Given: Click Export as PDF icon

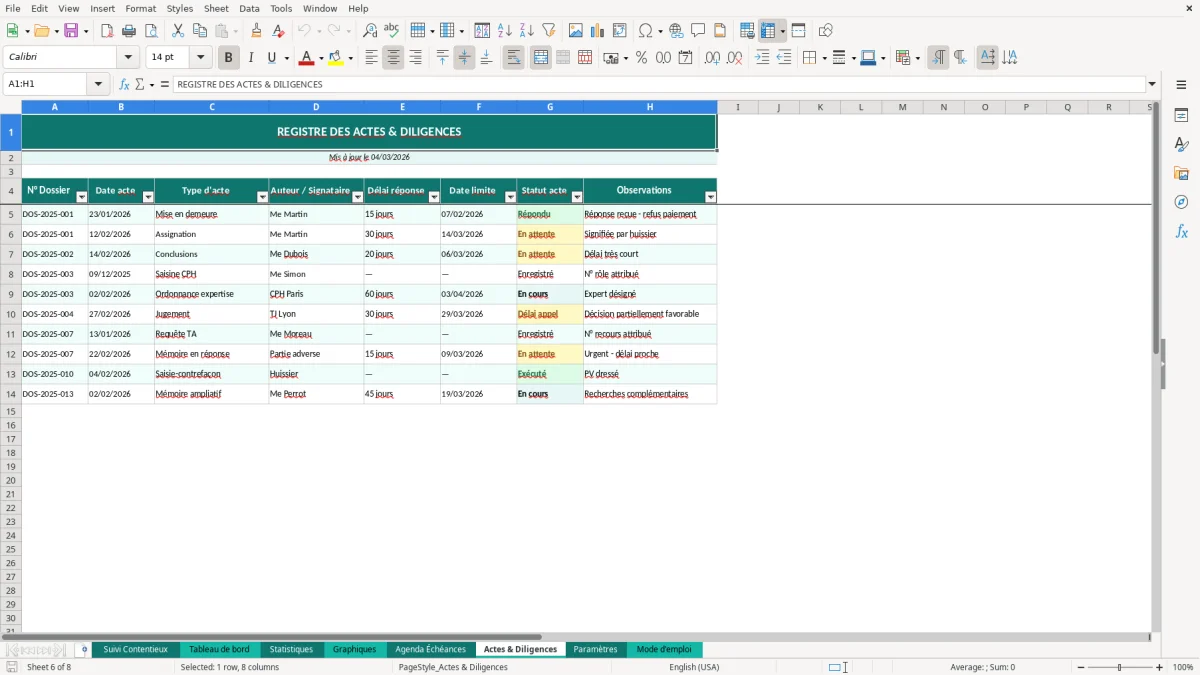Looking at the screenshot, I should point(107,31).
